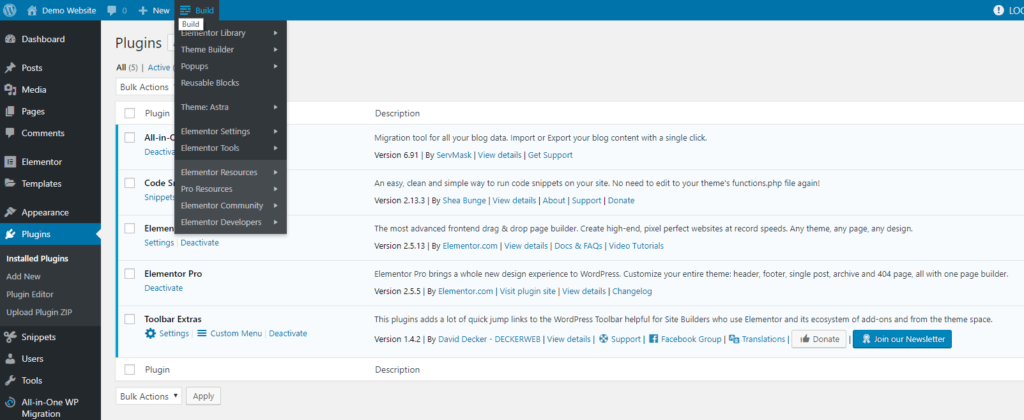1024x420 pixels.
Task: Click the Active plugins filter link
Action: [x=159, y=67]
